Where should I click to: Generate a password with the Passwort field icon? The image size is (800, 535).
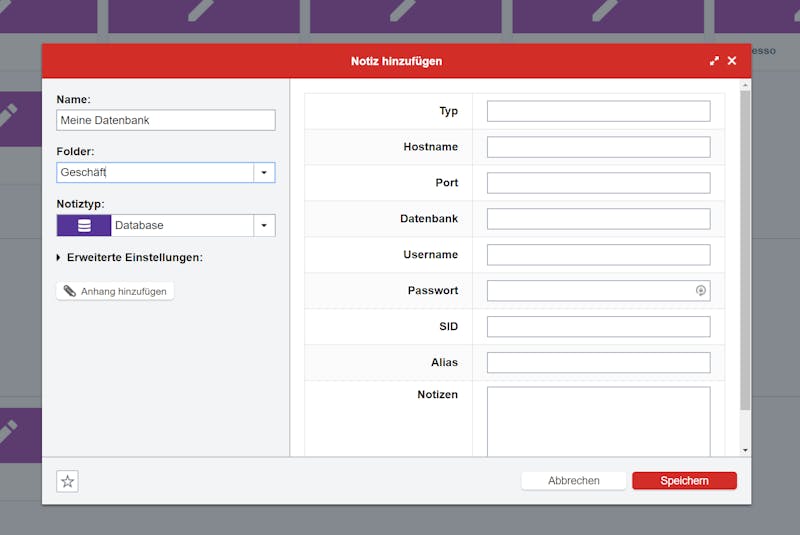tap(701, 290)
